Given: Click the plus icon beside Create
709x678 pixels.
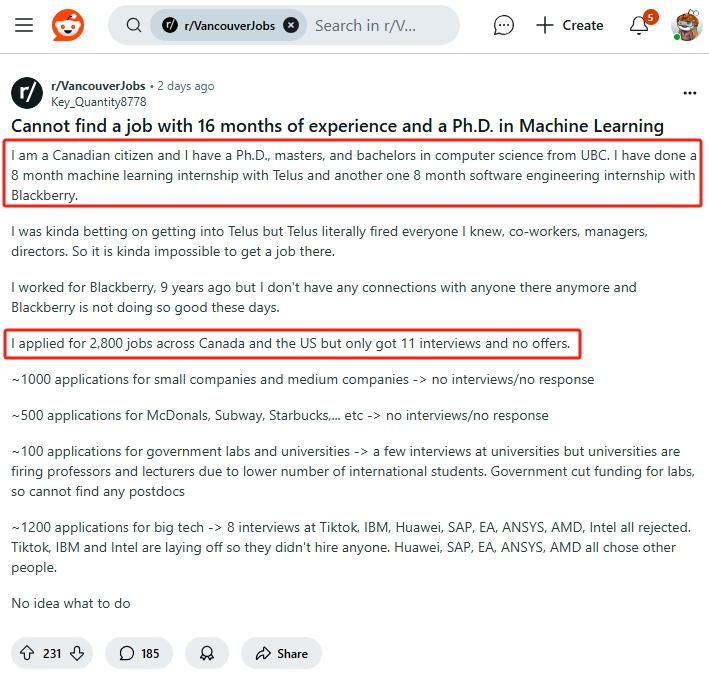Looking at the screenshot, I should coord(545,25).
